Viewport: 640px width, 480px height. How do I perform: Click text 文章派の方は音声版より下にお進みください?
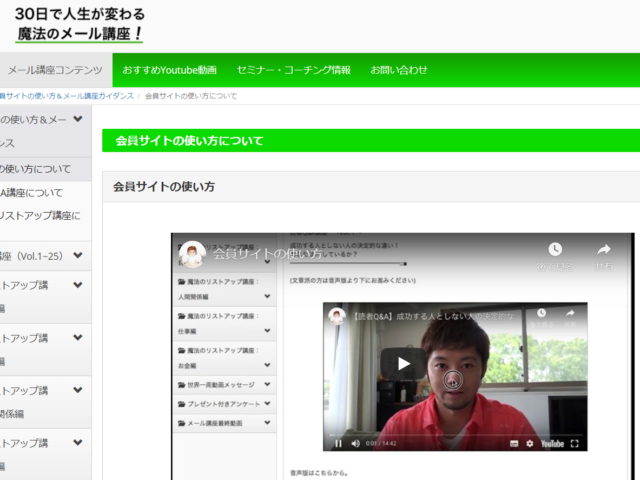tap(353, 280)
